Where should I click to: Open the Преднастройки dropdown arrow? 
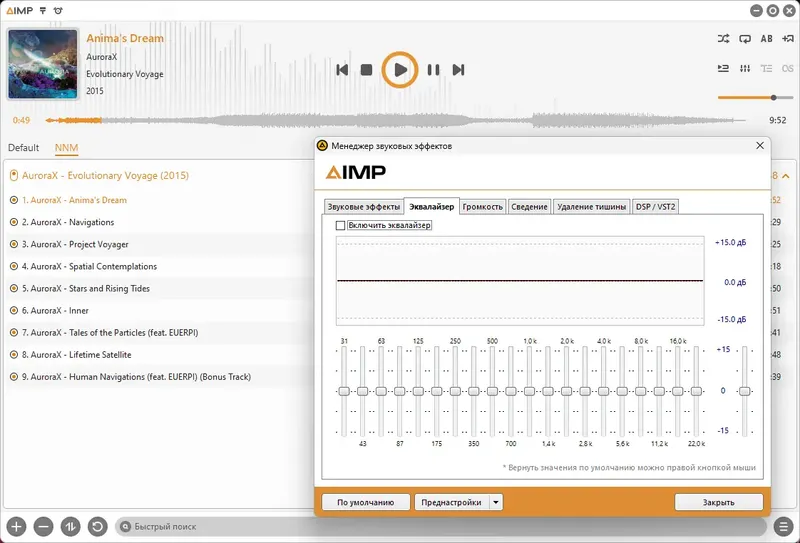(x=496, y=502)
